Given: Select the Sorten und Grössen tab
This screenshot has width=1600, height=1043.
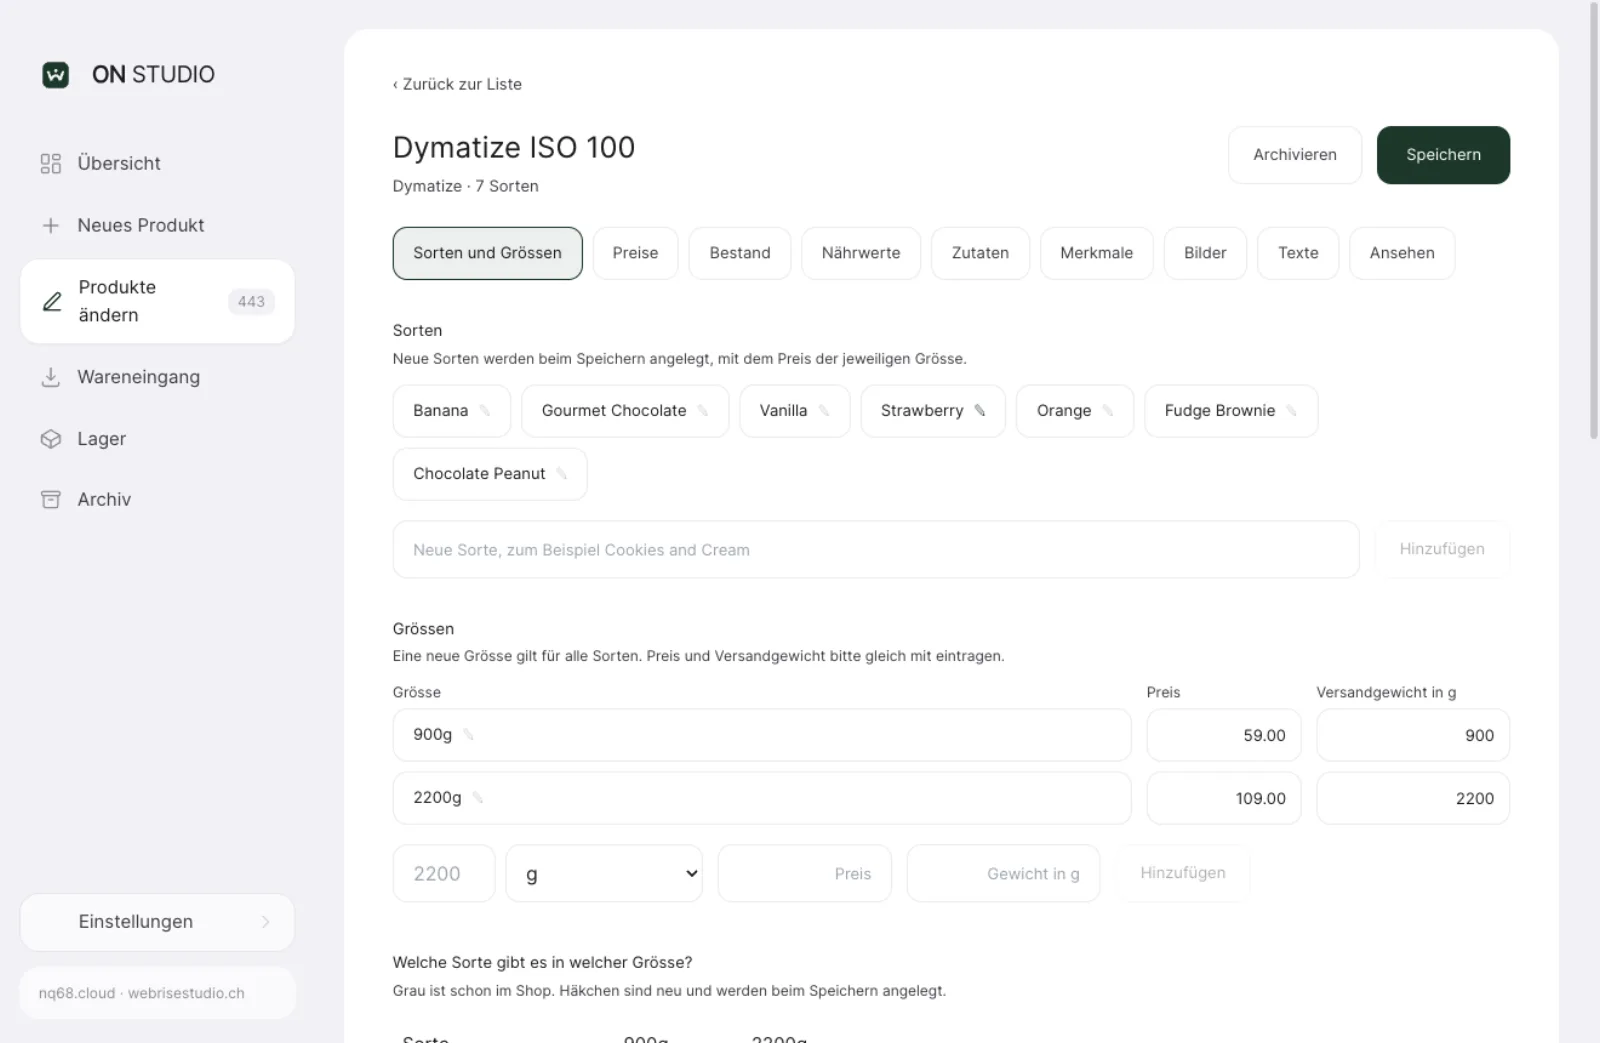Looking at the screenshot, I should pos(488,253).
